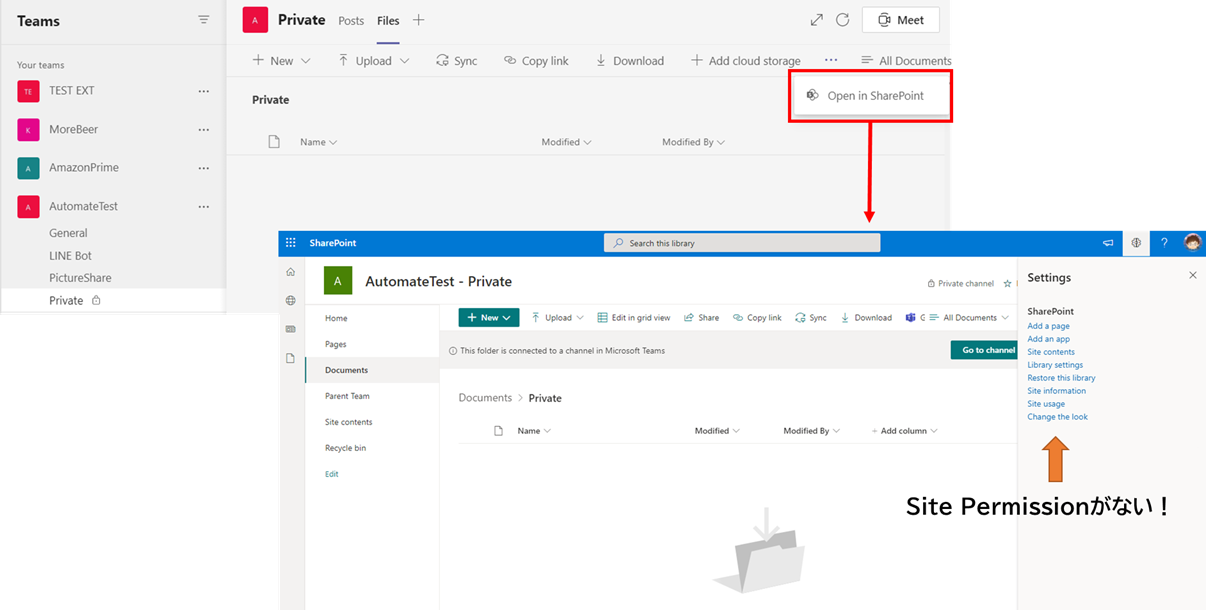Click the reload tab icon in Teams
Image resolution: width=1206 pixels, height=610 pixels.
point(843,20)
